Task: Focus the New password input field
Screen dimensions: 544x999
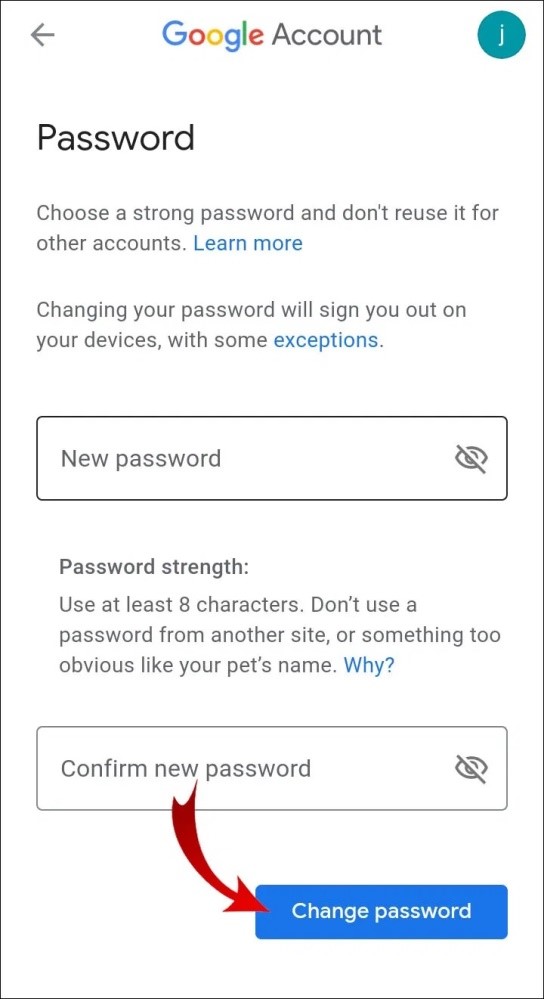Action: (x=272, y=458)
